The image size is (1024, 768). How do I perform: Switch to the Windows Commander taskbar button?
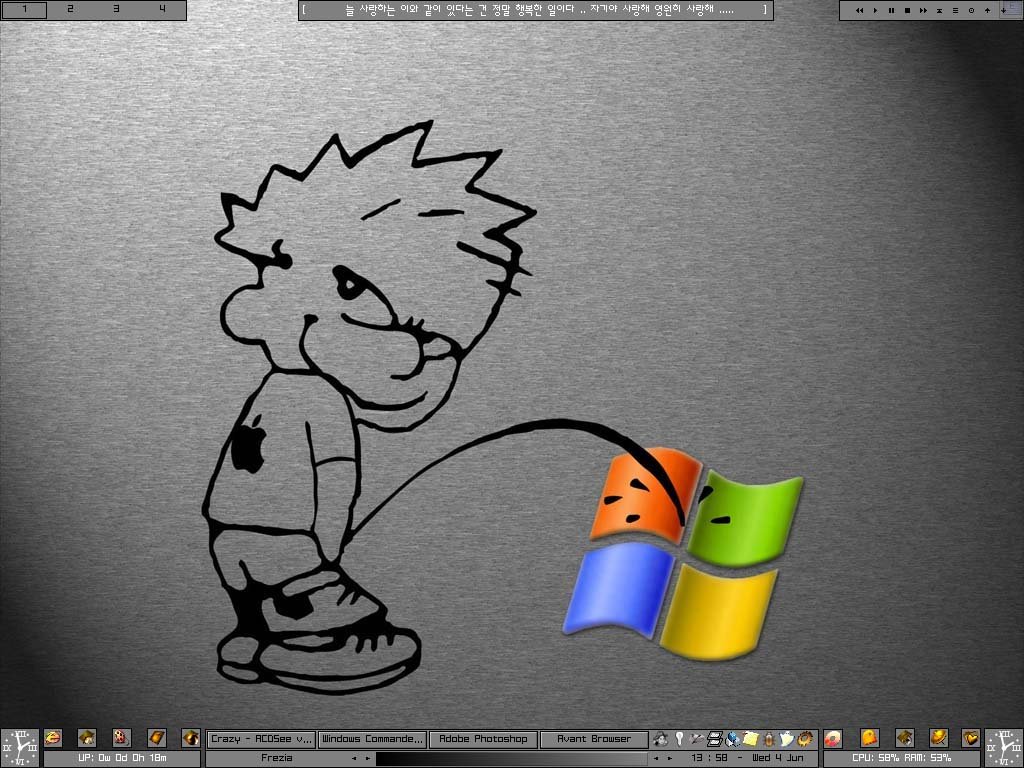pos(372,739)
